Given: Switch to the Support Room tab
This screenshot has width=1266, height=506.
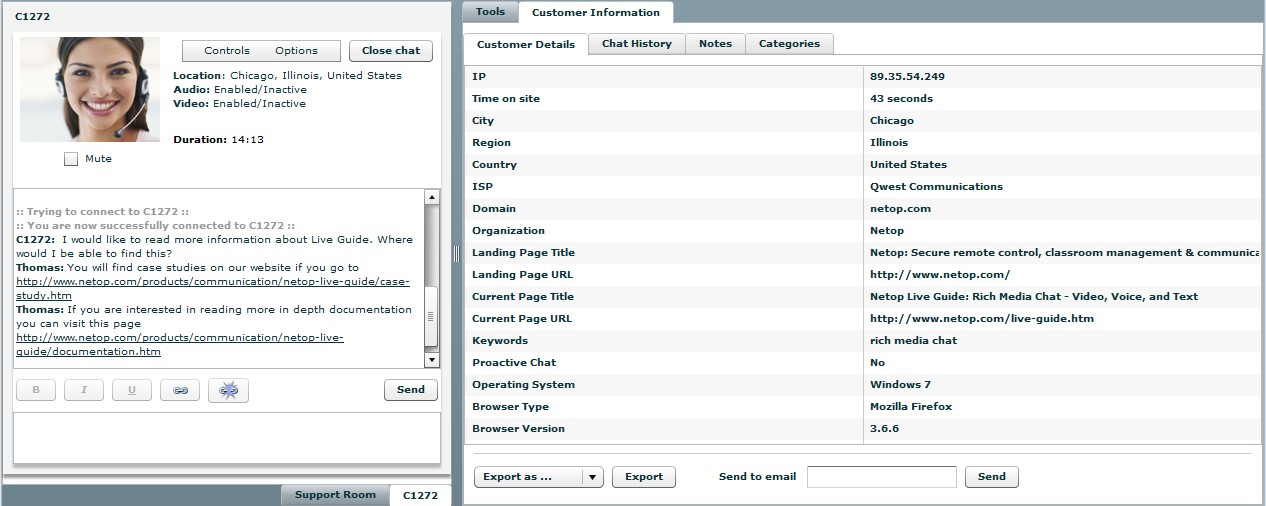Looking at the screenshot, I should tap(336, 495).
